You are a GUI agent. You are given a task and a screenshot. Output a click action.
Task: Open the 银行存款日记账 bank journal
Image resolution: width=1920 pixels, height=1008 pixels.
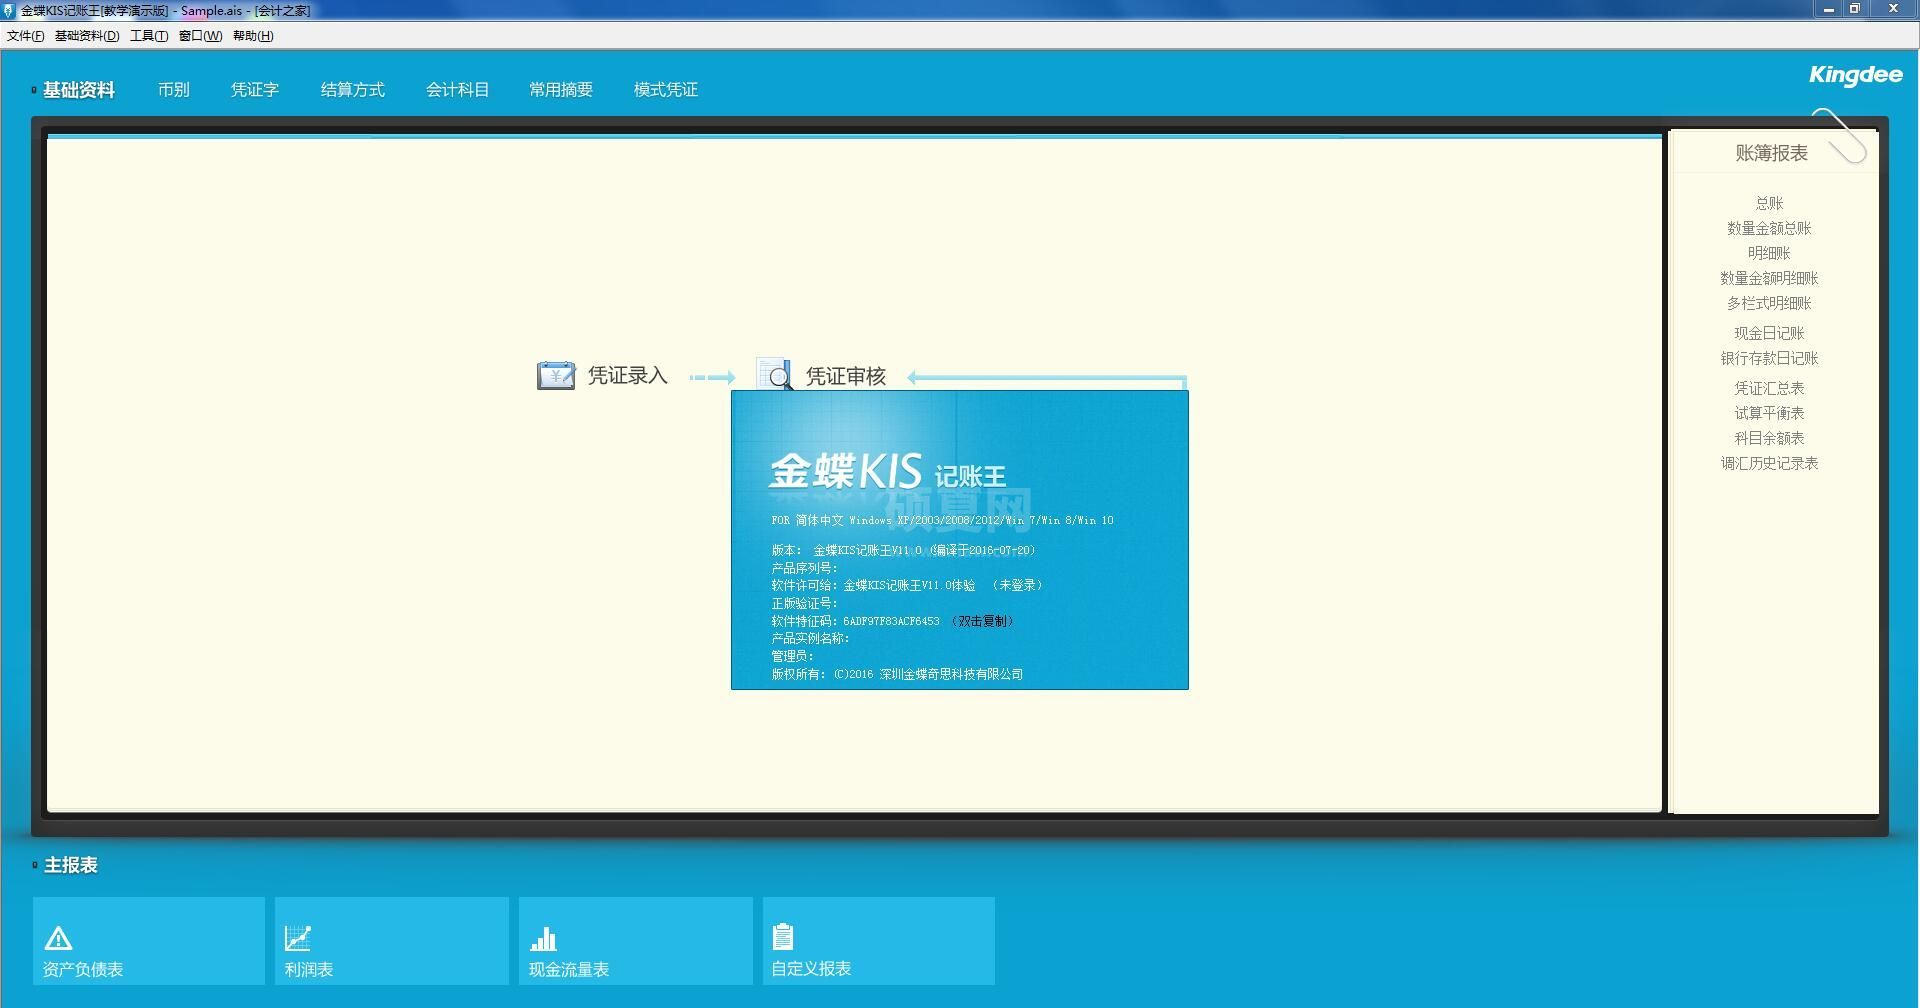pos(1769,358)
